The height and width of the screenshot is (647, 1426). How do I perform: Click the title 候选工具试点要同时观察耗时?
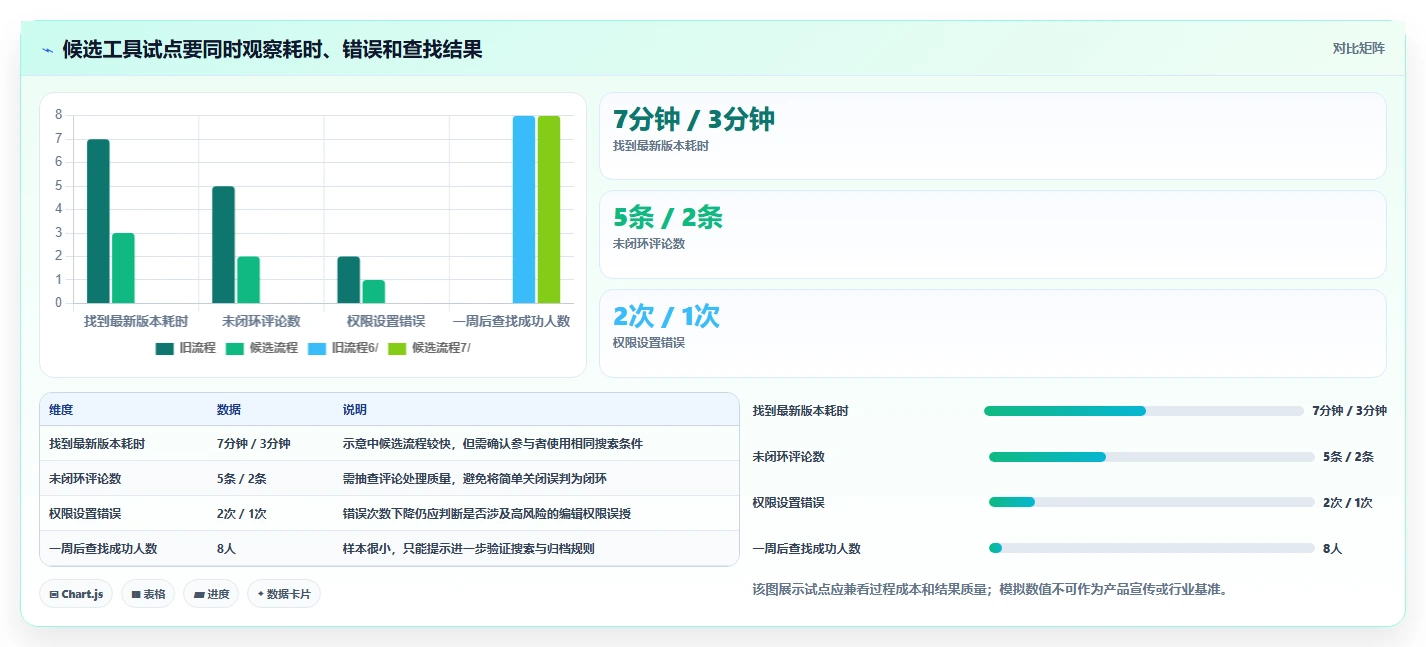273,49
